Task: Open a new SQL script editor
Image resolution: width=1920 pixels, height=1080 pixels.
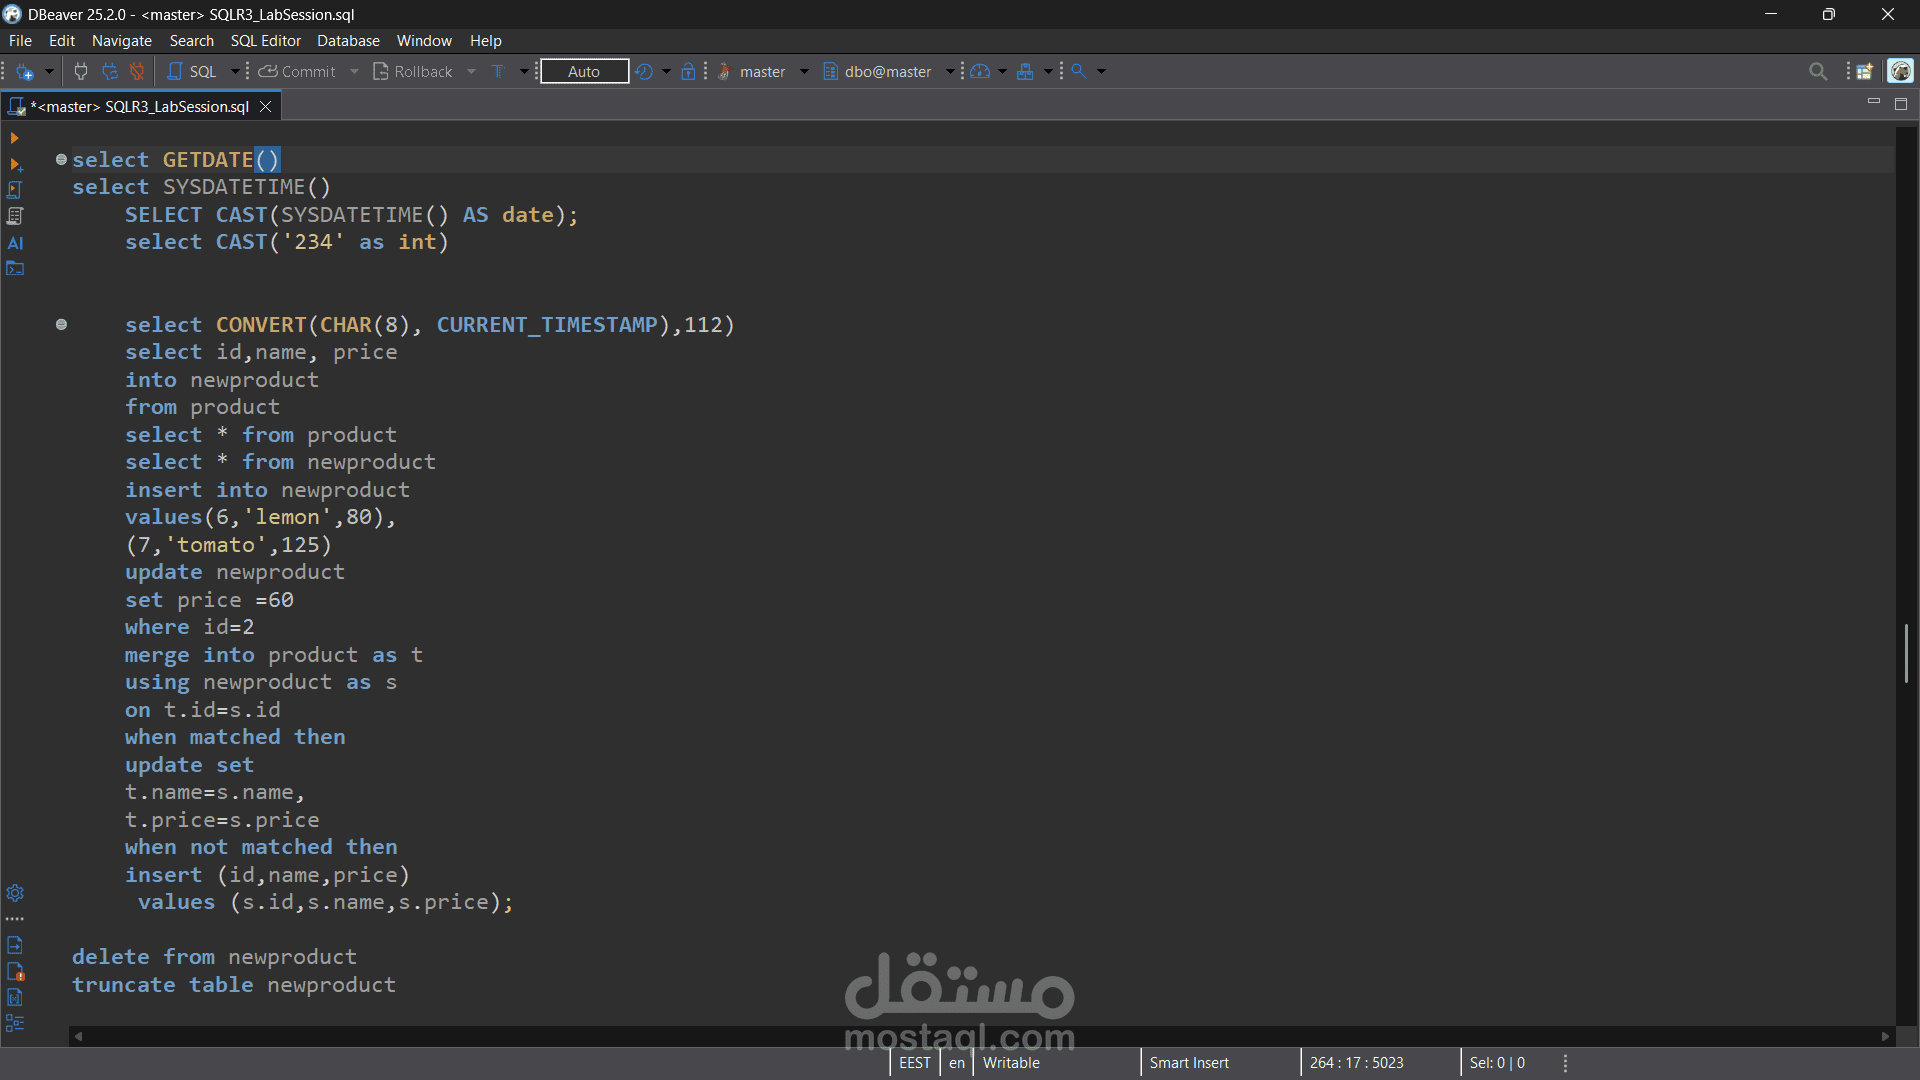Action: coord(193,71)
